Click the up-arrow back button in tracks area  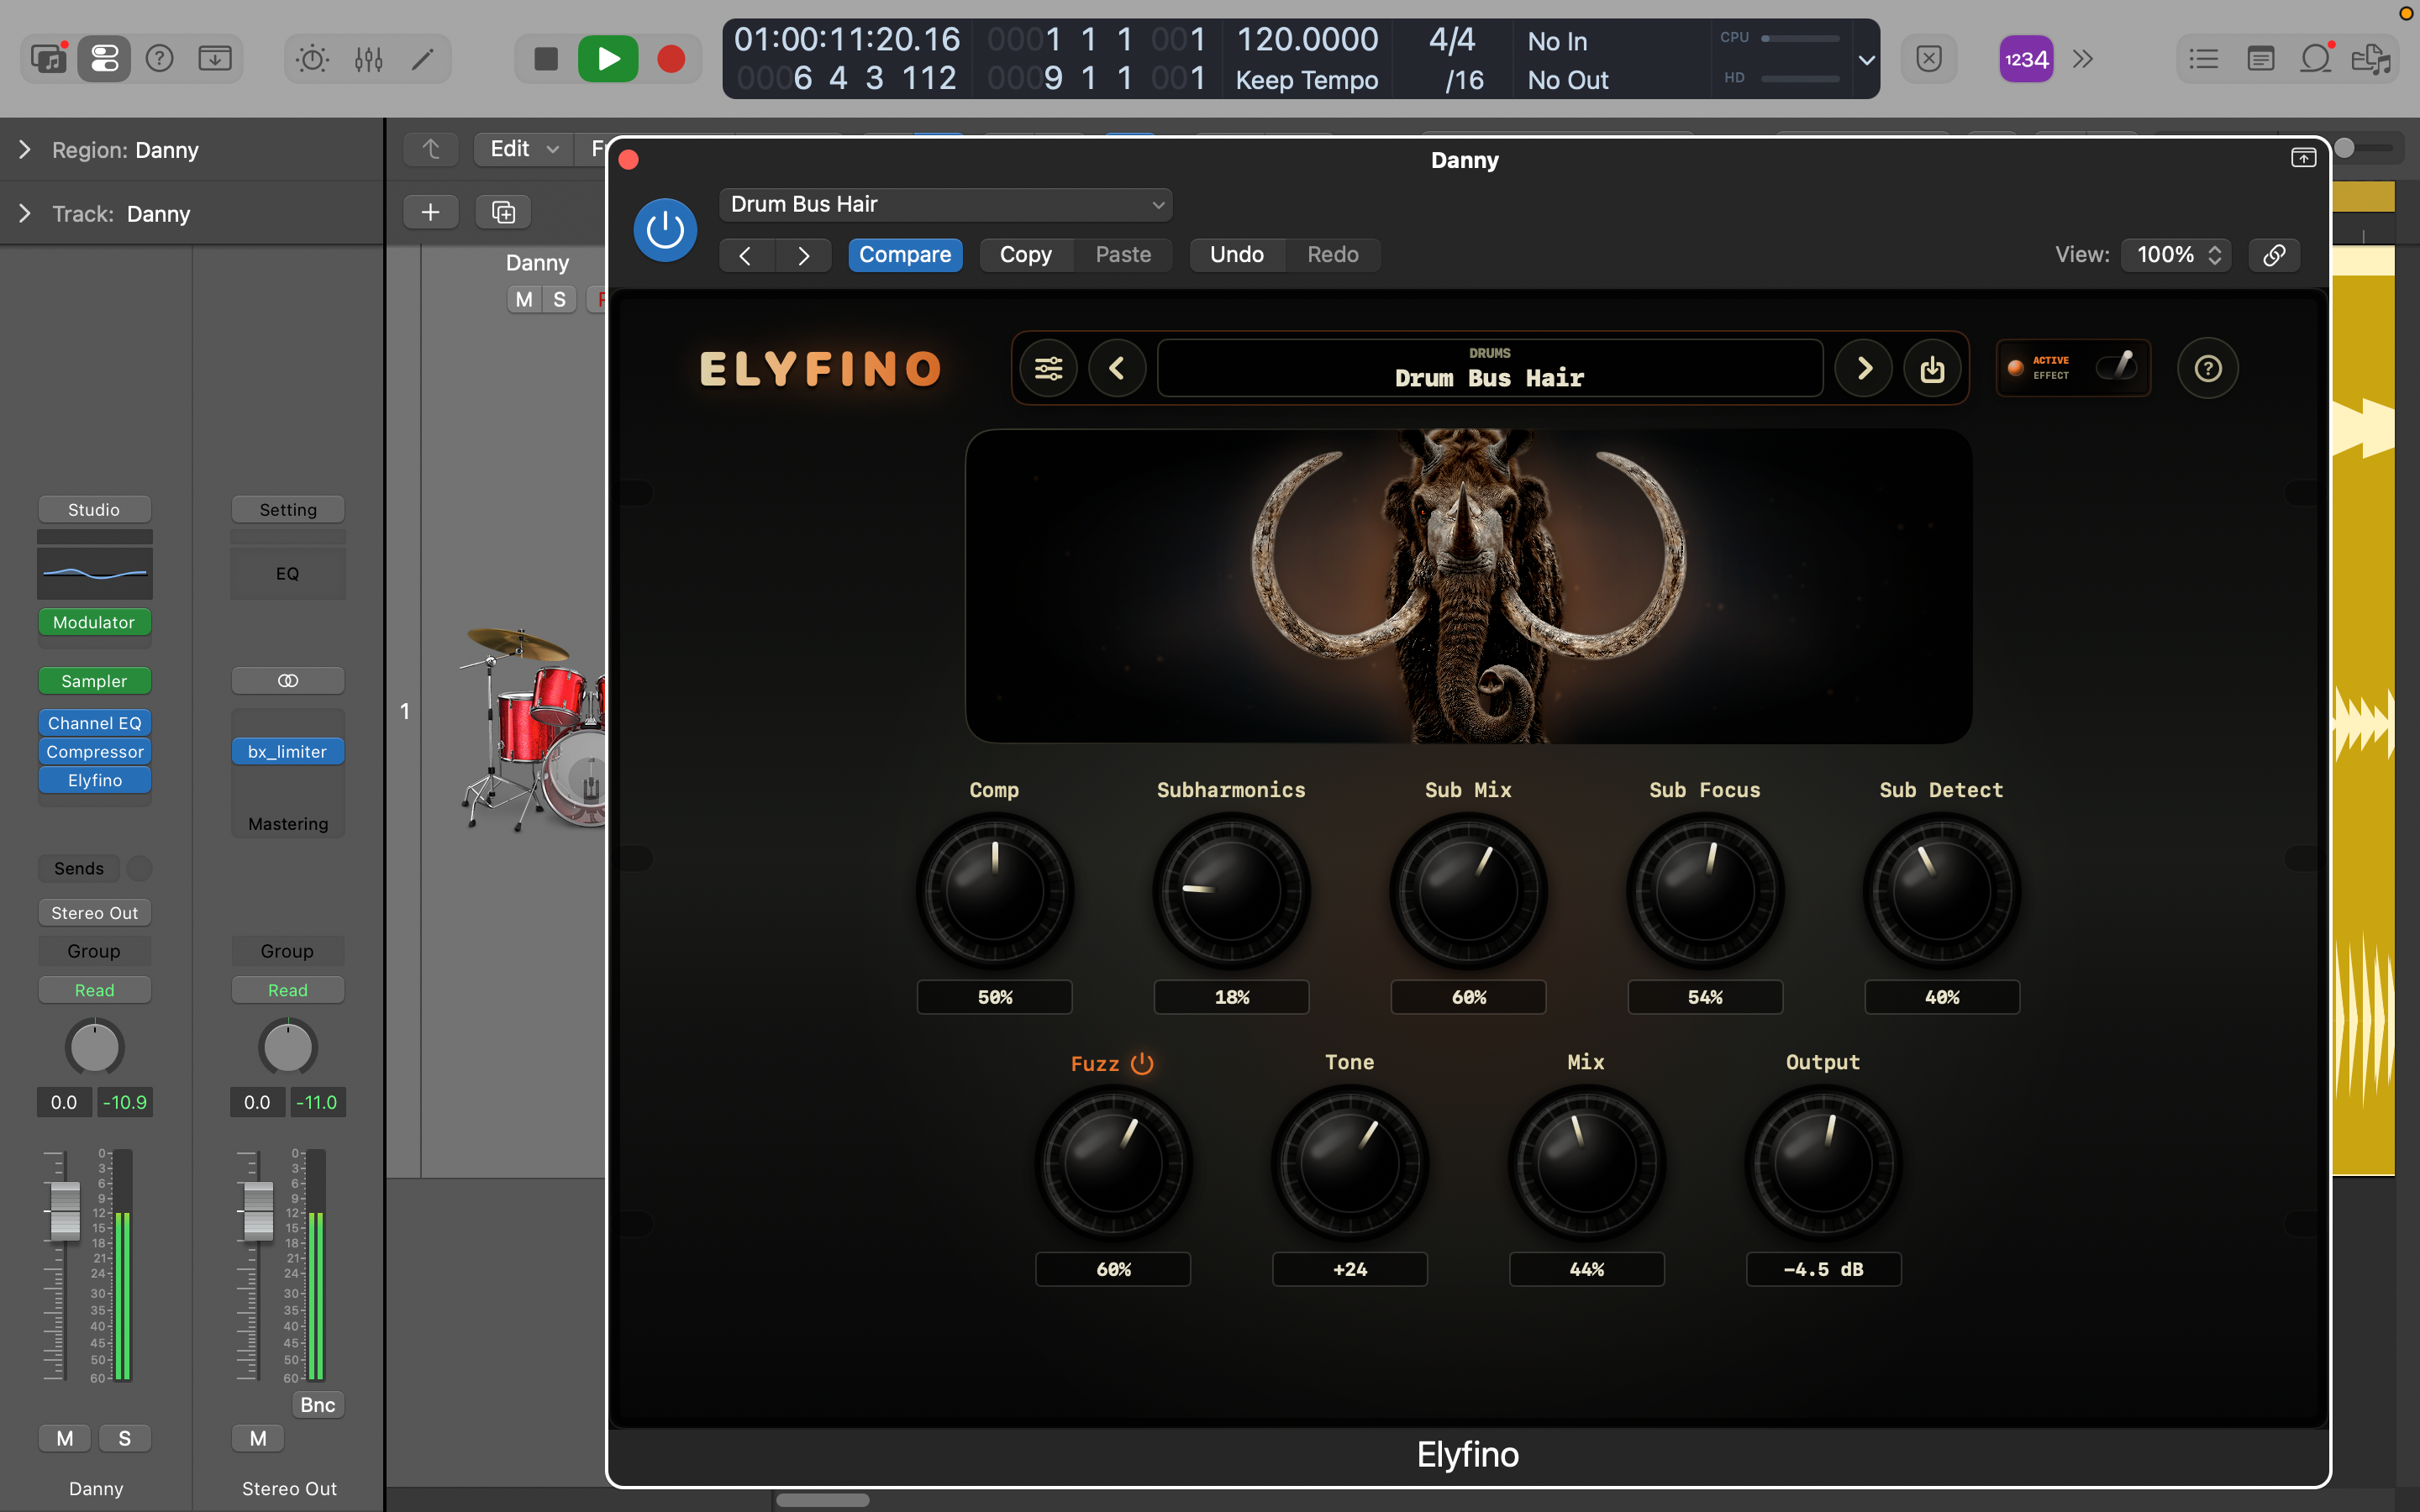coord(431,149)
